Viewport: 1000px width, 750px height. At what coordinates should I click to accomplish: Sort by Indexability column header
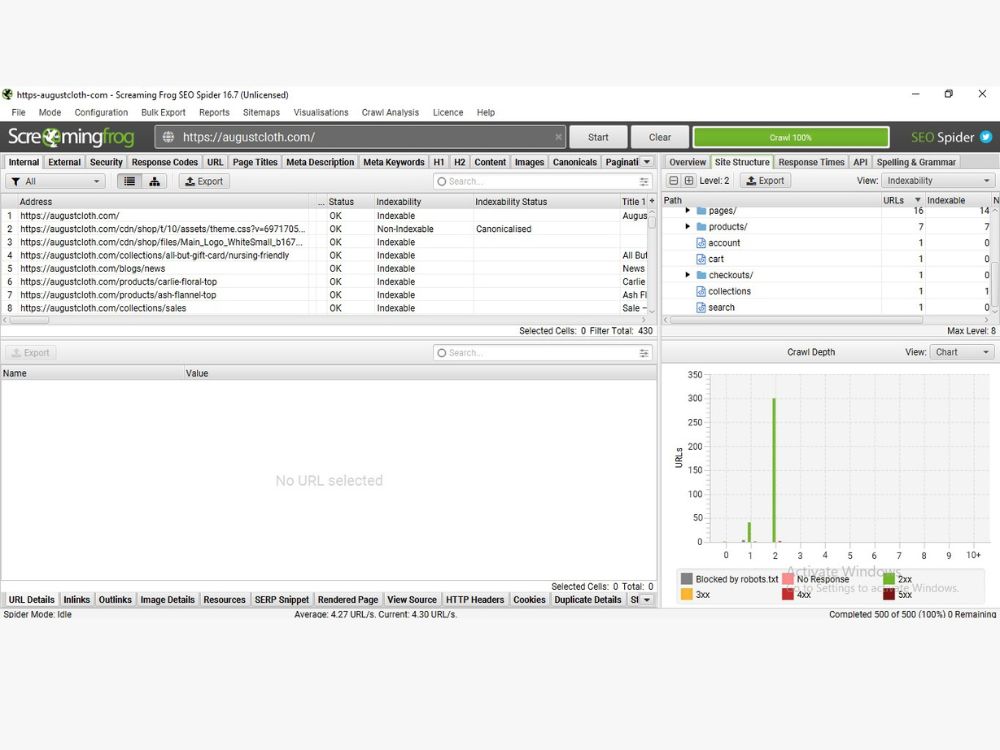[423, 202]
